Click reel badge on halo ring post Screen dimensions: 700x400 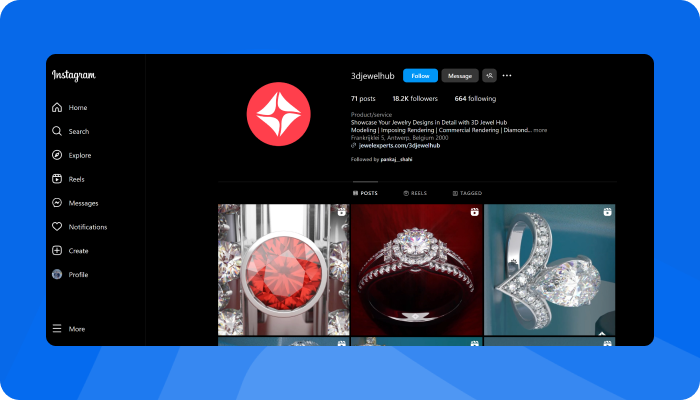[475, 212]
